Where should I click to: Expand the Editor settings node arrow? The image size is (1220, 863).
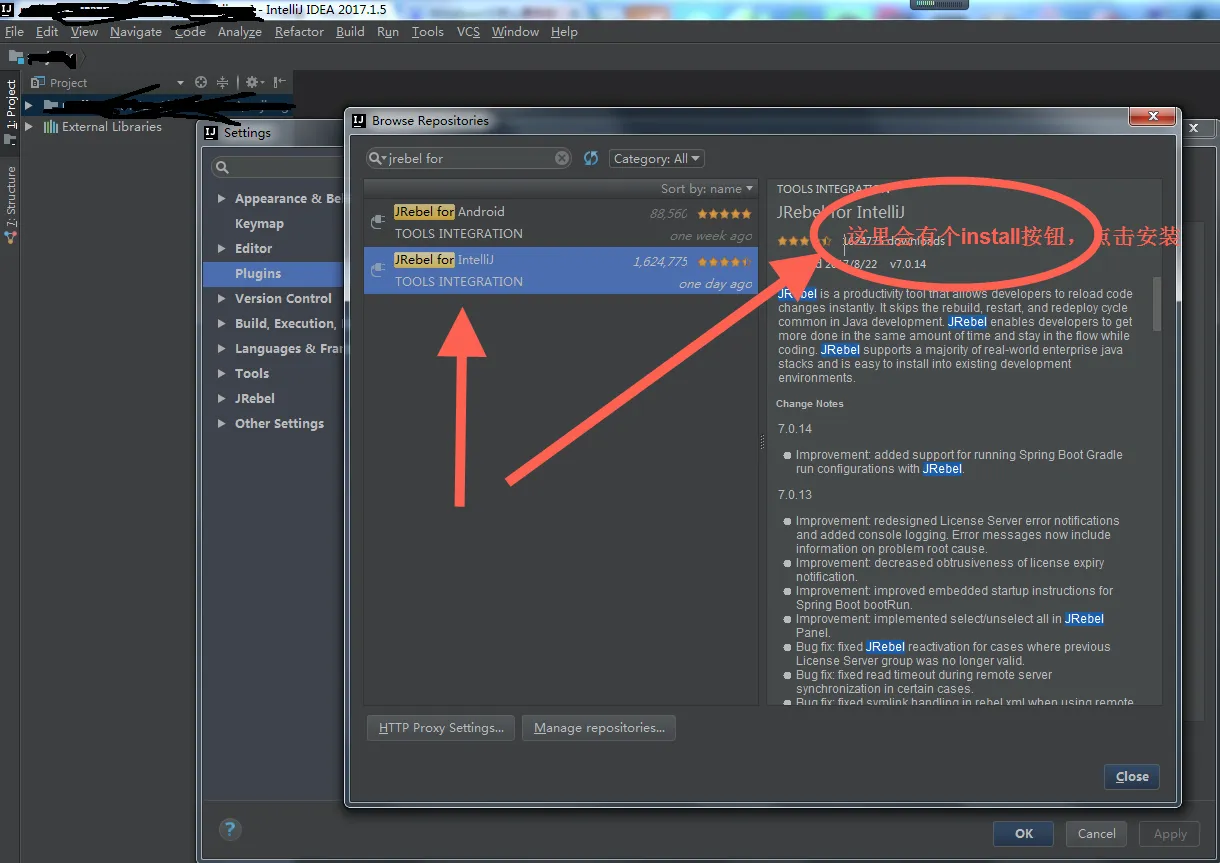click(221, 249)
